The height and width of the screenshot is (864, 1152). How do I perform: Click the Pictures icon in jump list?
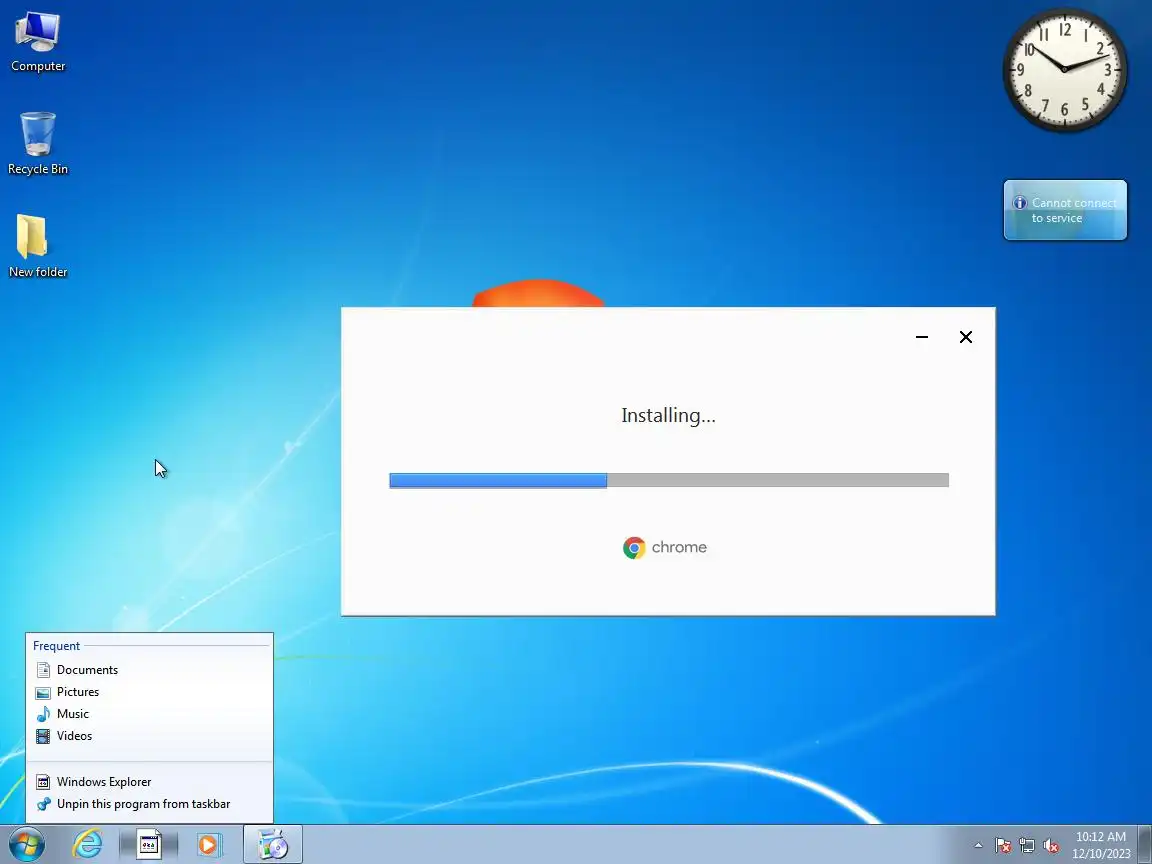[43, 692]
